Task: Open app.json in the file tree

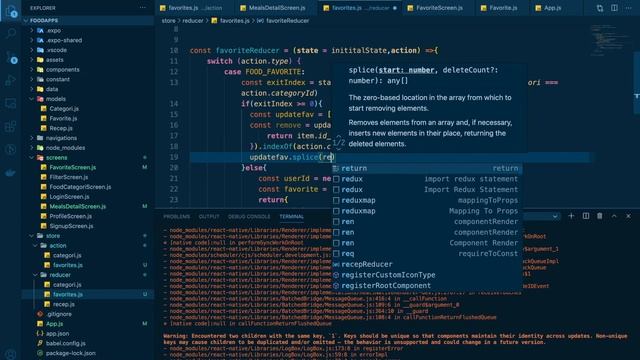Action: (57, 333)
